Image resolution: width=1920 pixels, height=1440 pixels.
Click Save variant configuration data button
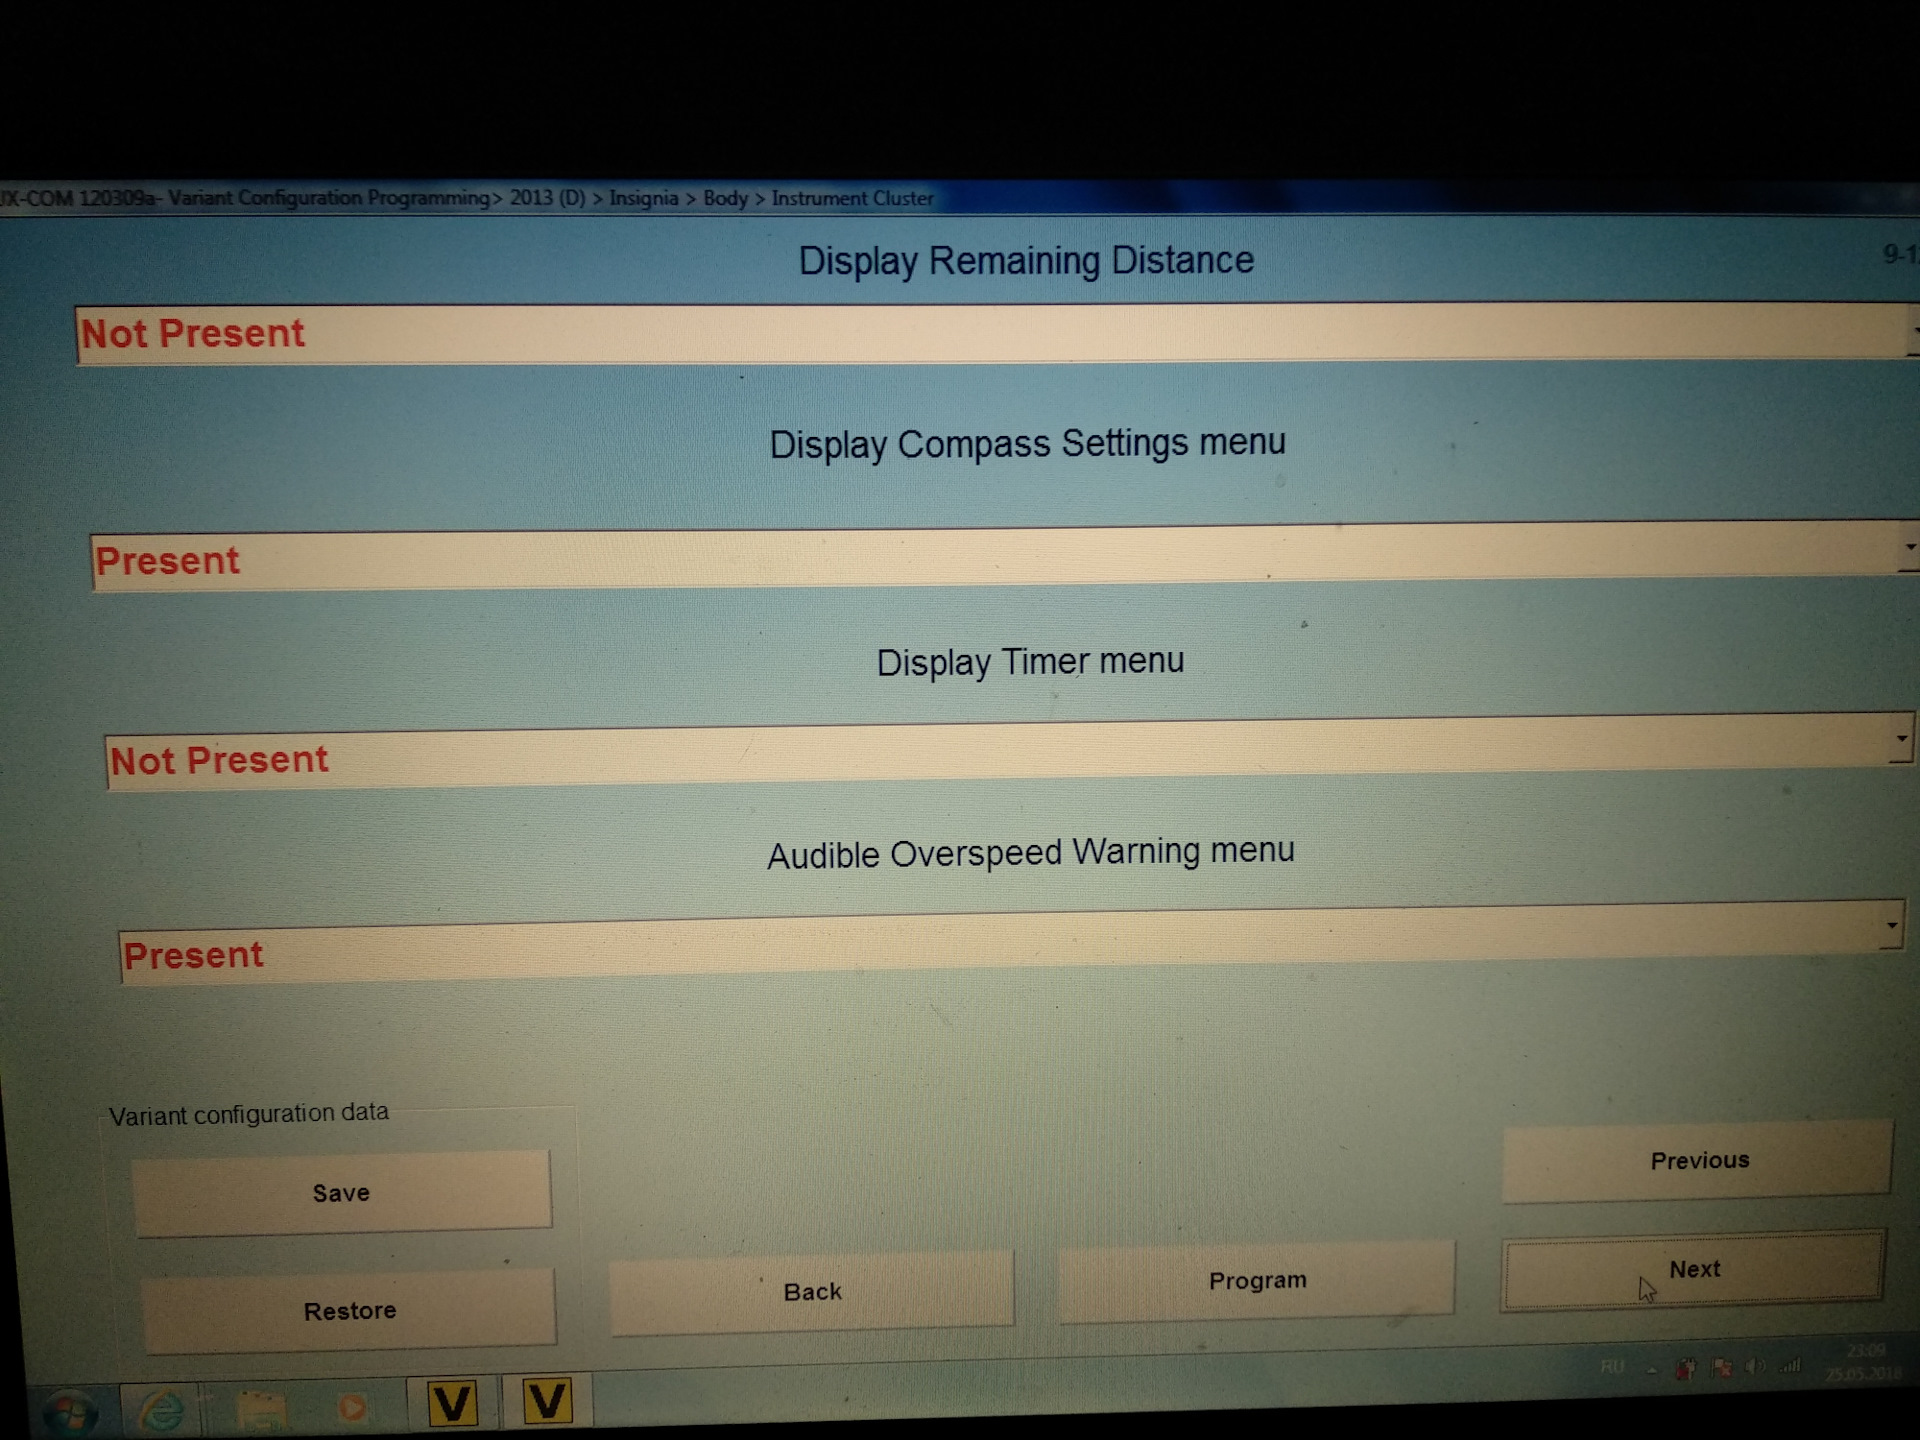(341, 1192)
